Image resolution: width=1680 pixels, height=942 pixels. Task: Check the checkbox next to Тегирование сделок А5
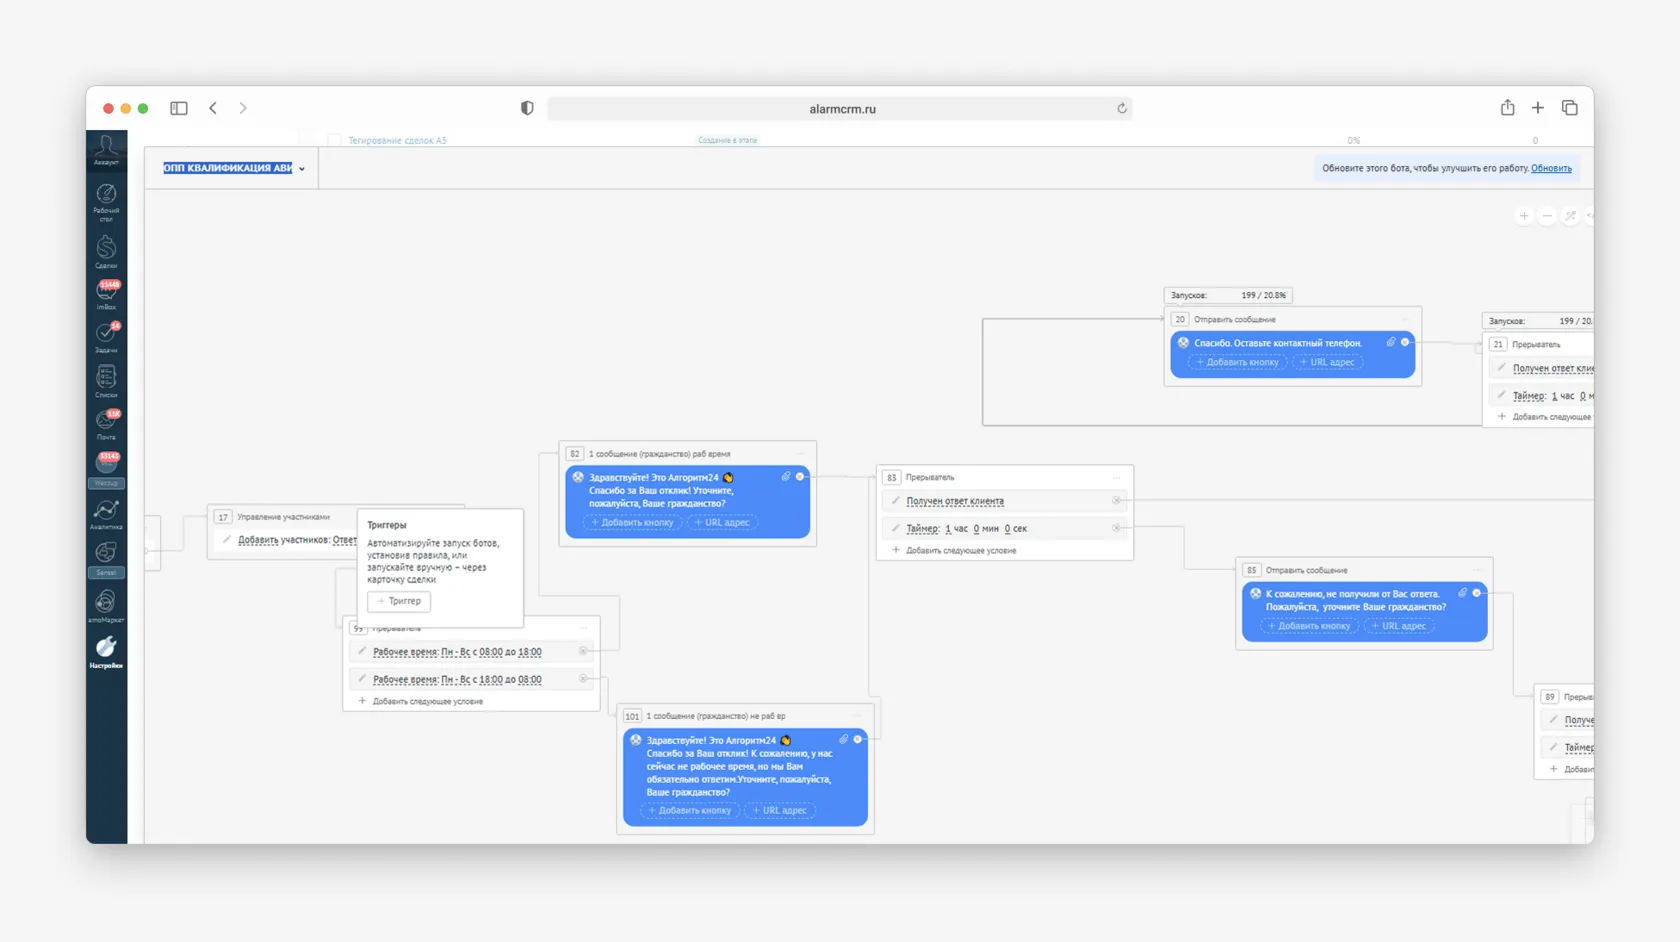pyautogui.click(x=335, y=140)
